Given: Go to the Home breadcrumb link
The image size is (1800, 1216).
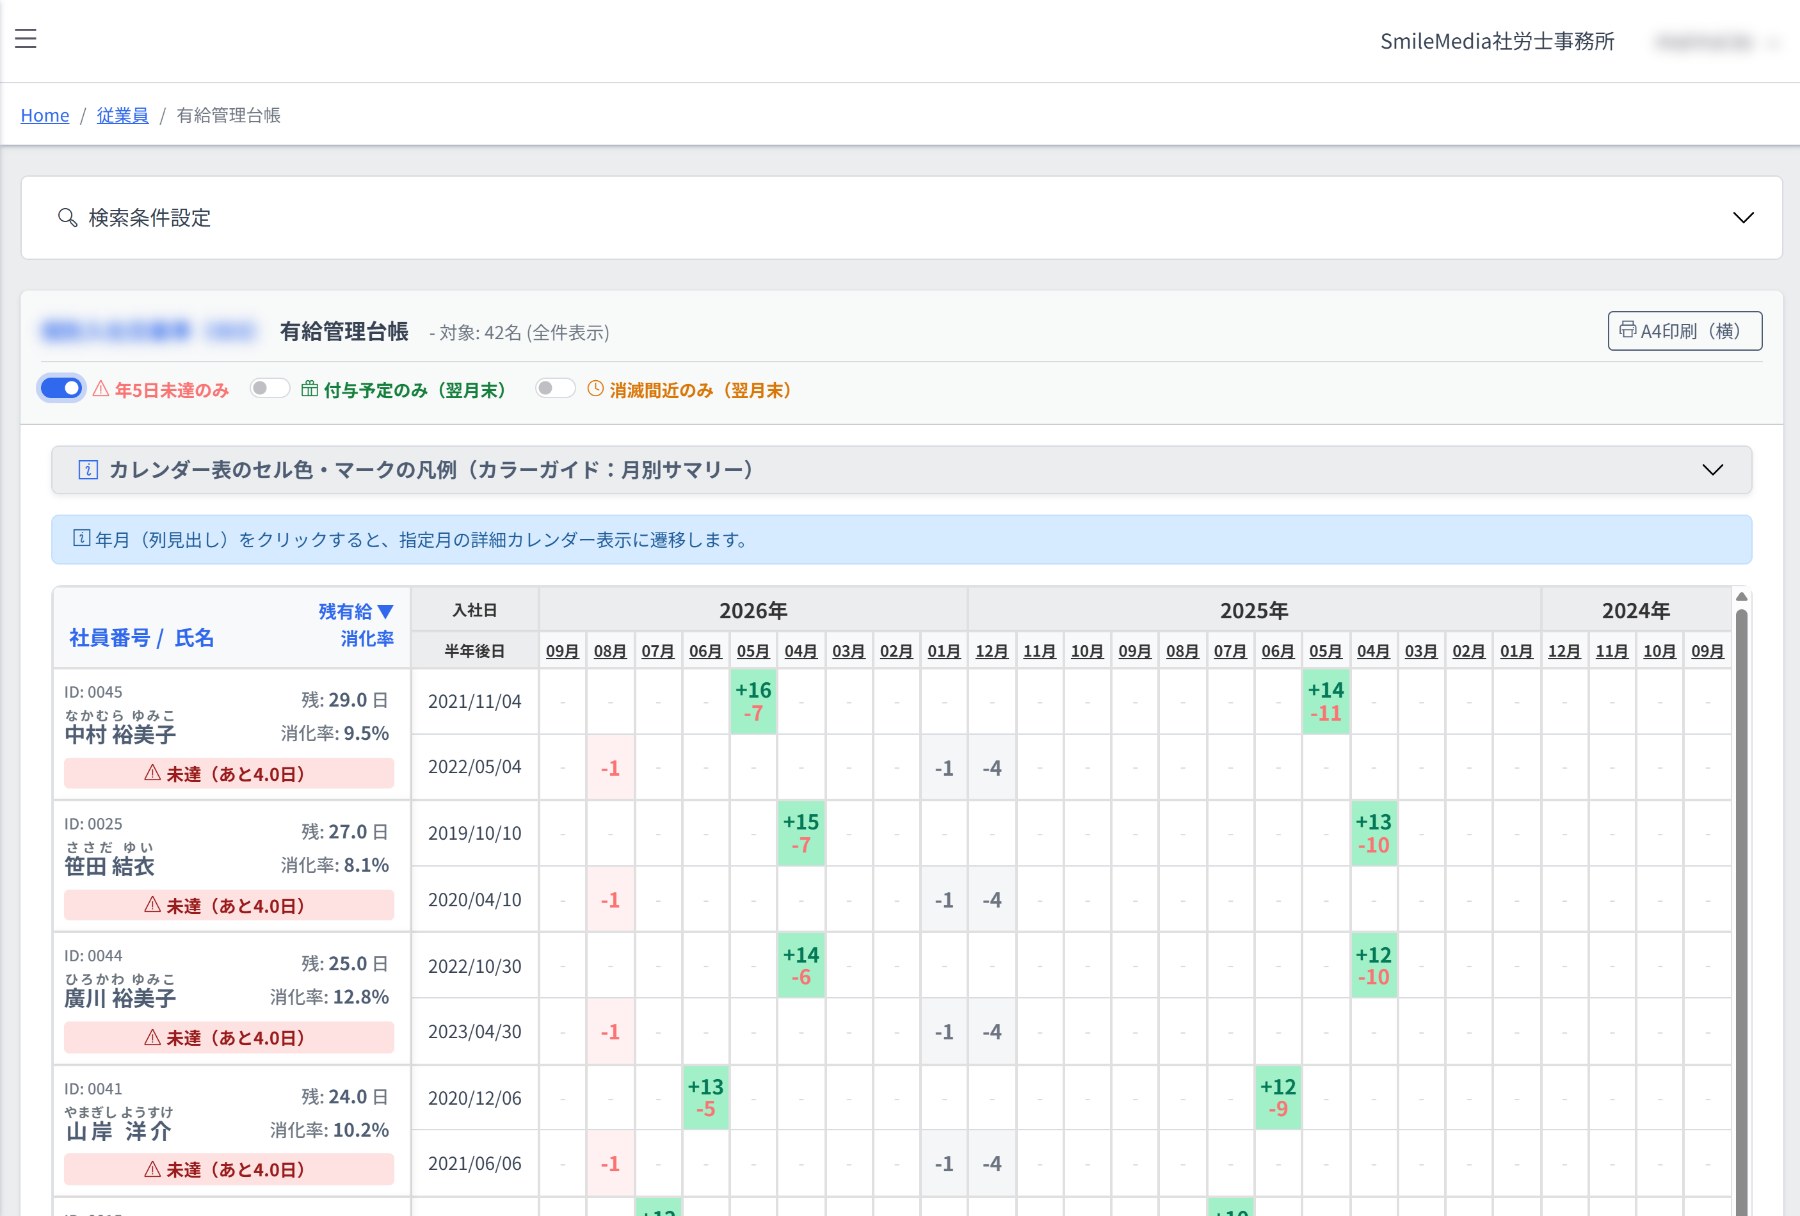Looking at the screenshot, I should coord(45,115).
